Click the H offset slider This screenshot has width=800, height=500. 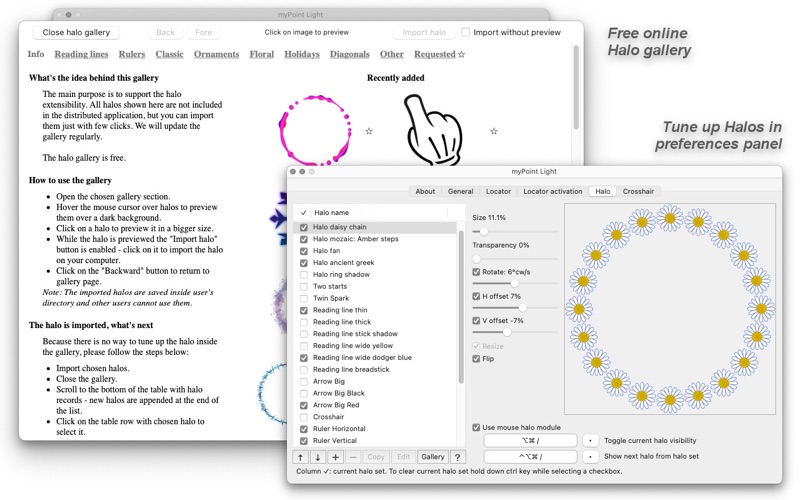tap(515, 308)
